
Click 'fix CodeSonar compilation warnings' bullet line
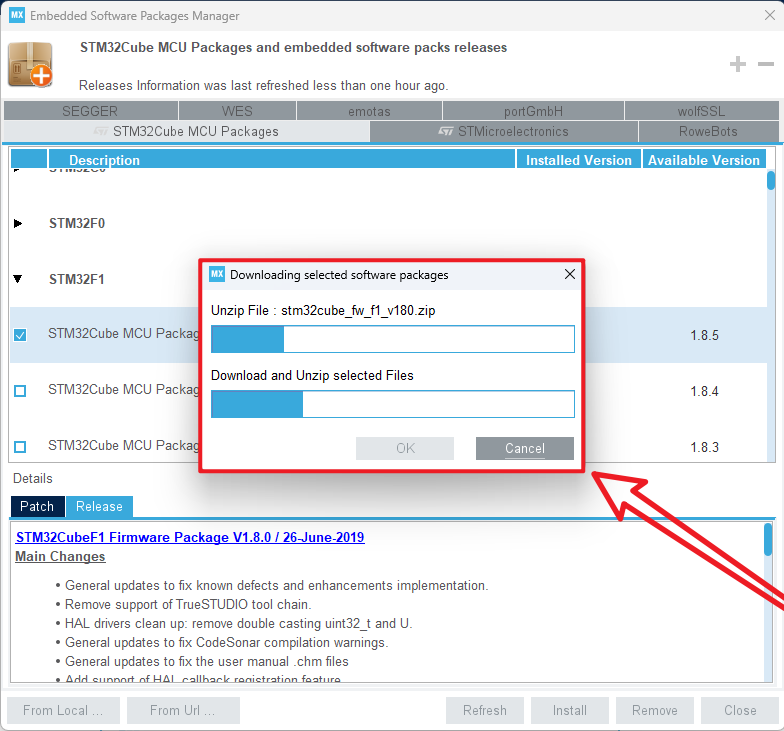click(x=226, y=642)
